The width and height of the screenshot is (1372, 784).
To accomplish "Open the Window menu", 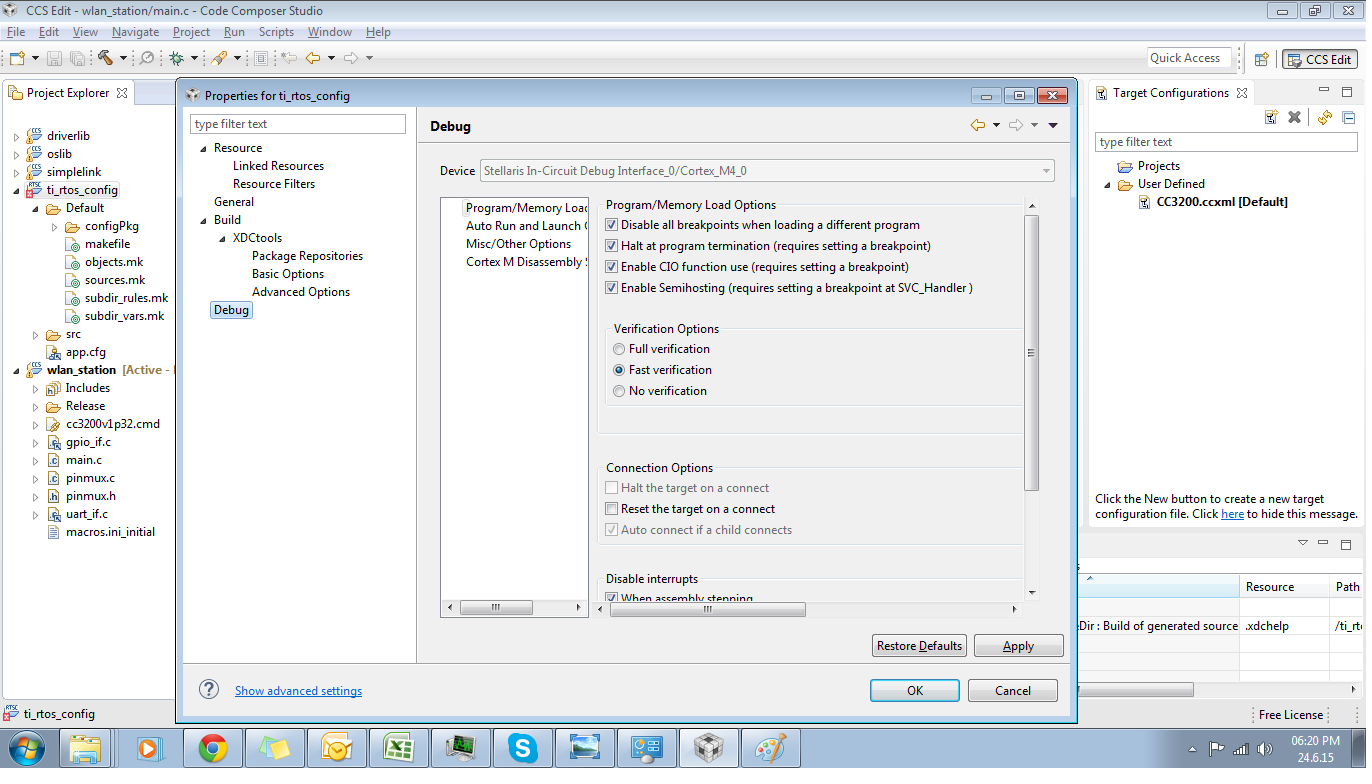I will 329,32.
